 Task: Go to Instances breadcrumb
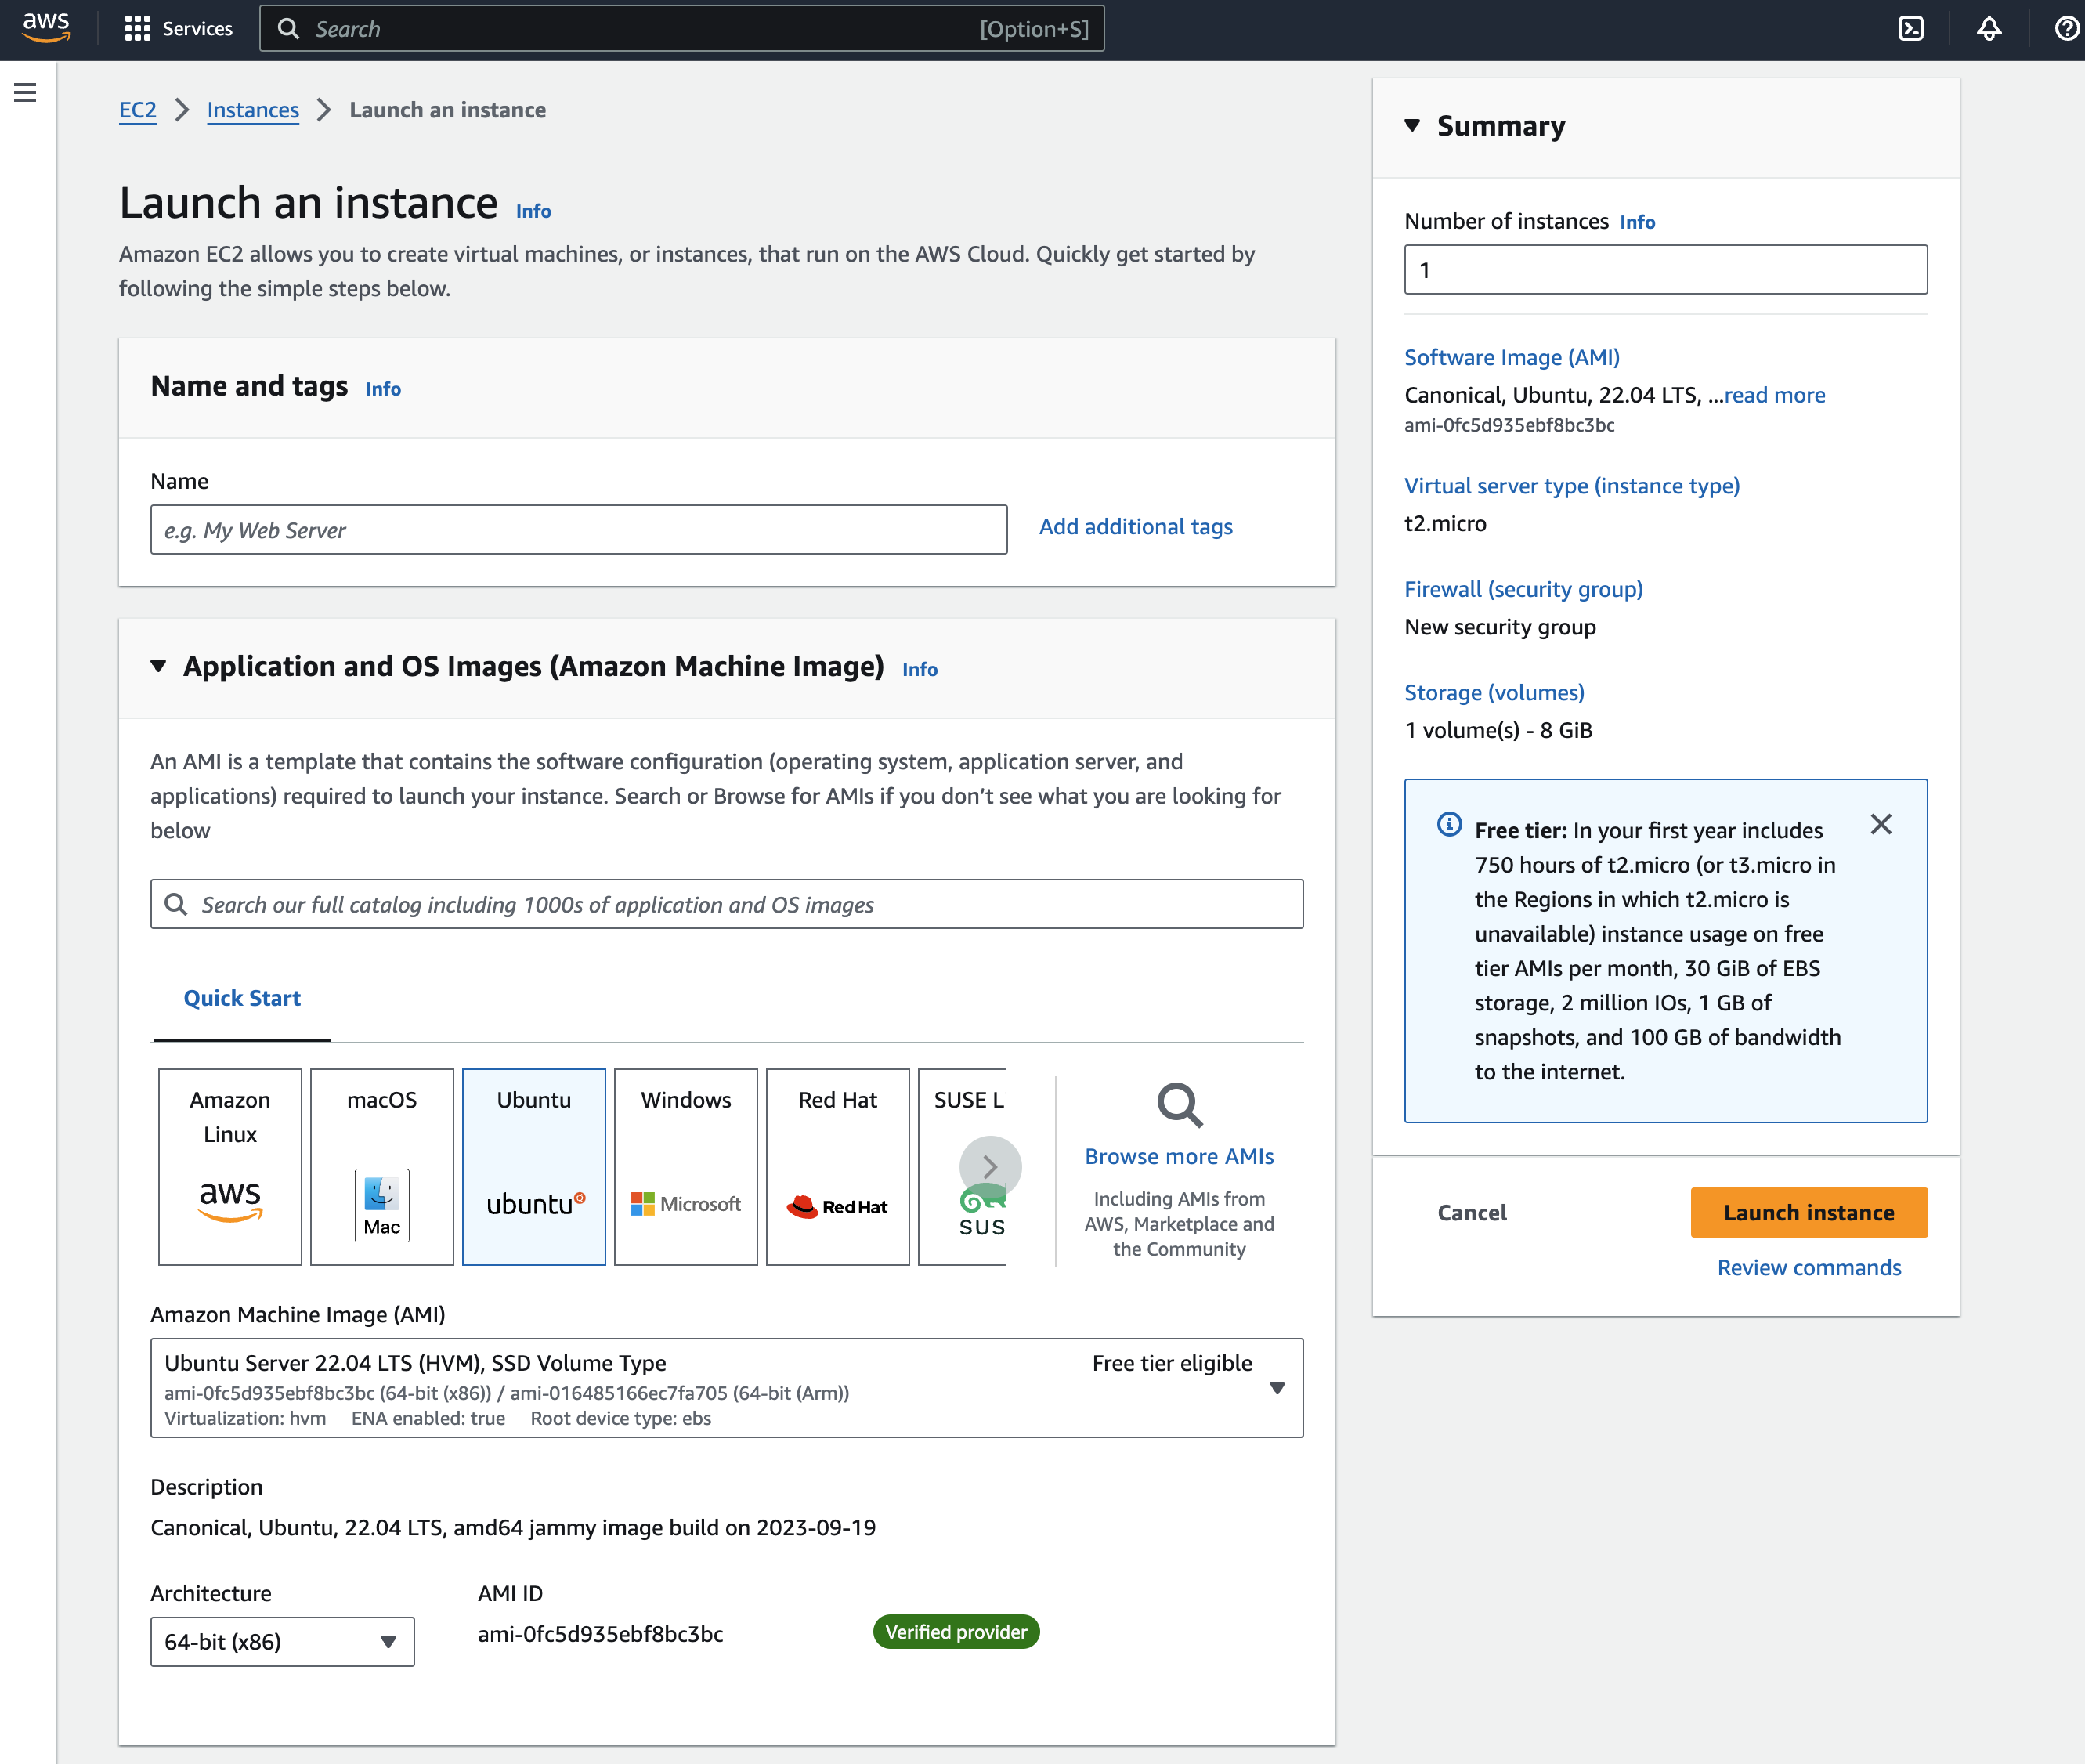[x=253, y=110]
